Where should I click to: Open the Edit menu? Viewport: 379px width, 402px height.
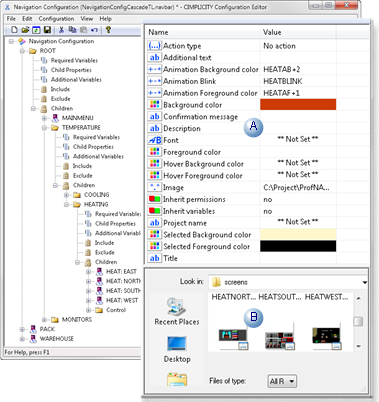(x=27, y=19)
